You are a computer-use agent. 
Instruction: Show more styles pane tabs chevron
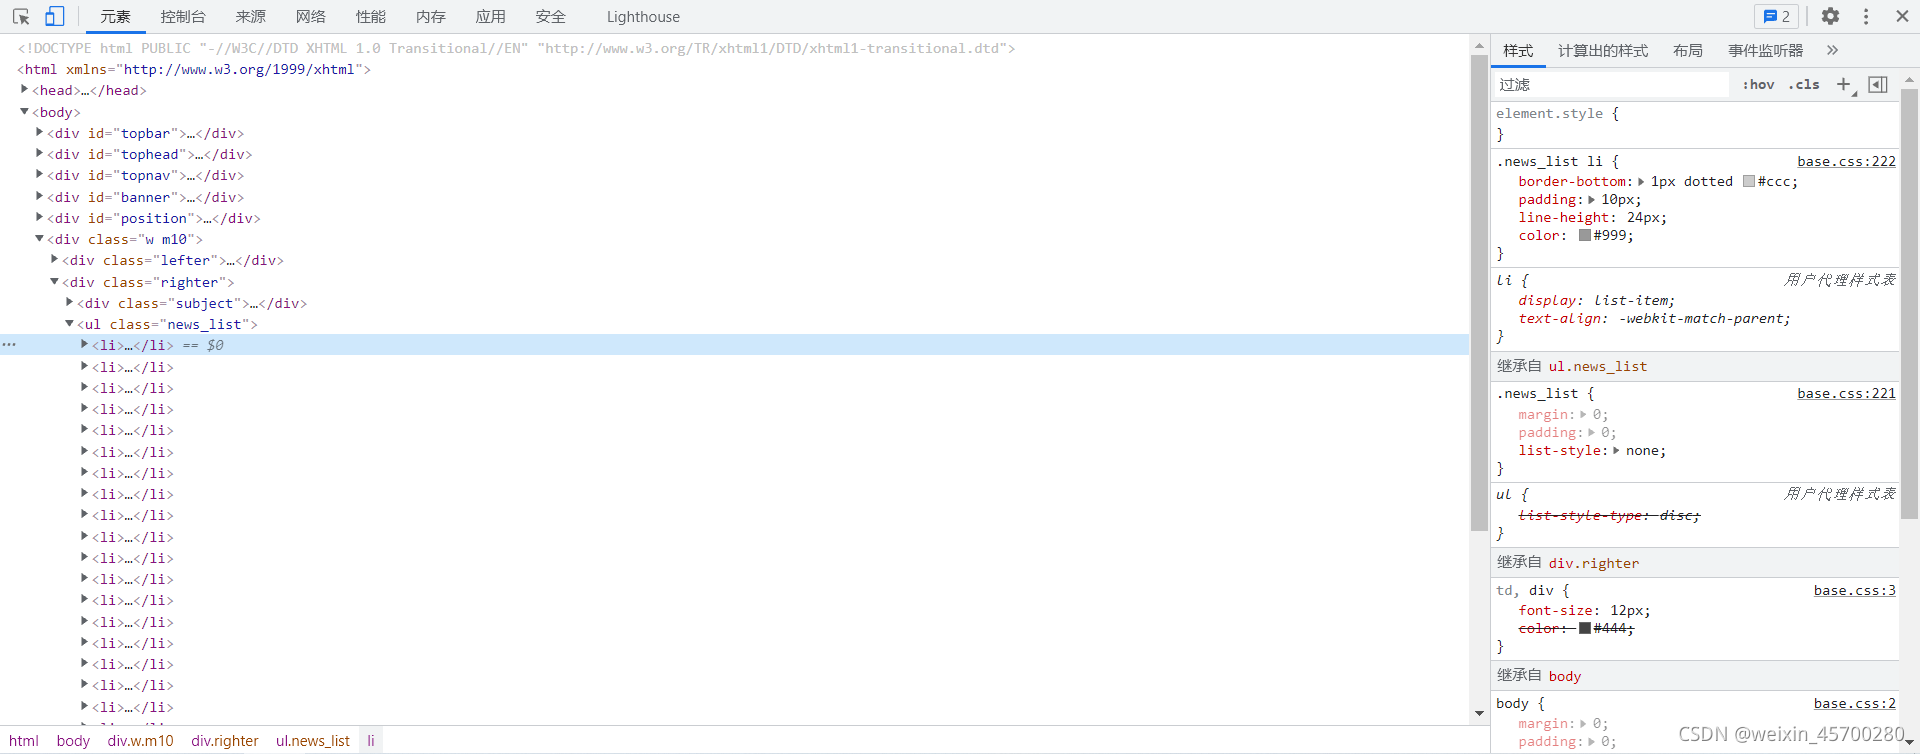tap(1832, 50)
